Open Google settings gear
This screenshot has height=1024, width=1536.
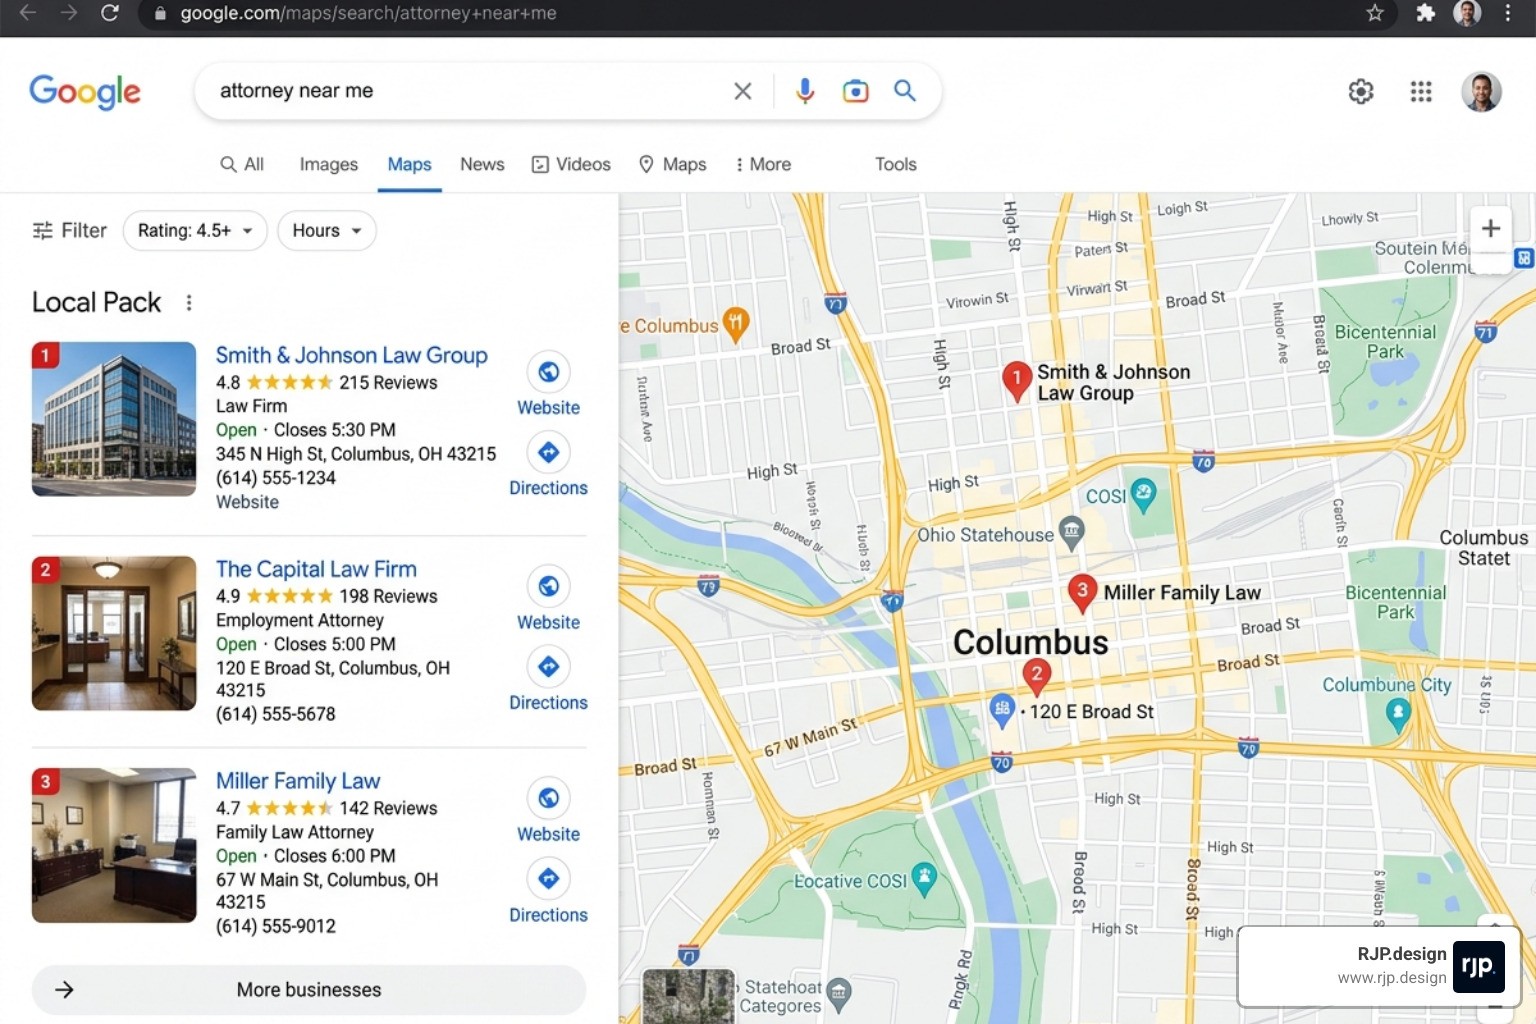[1361, 92]
